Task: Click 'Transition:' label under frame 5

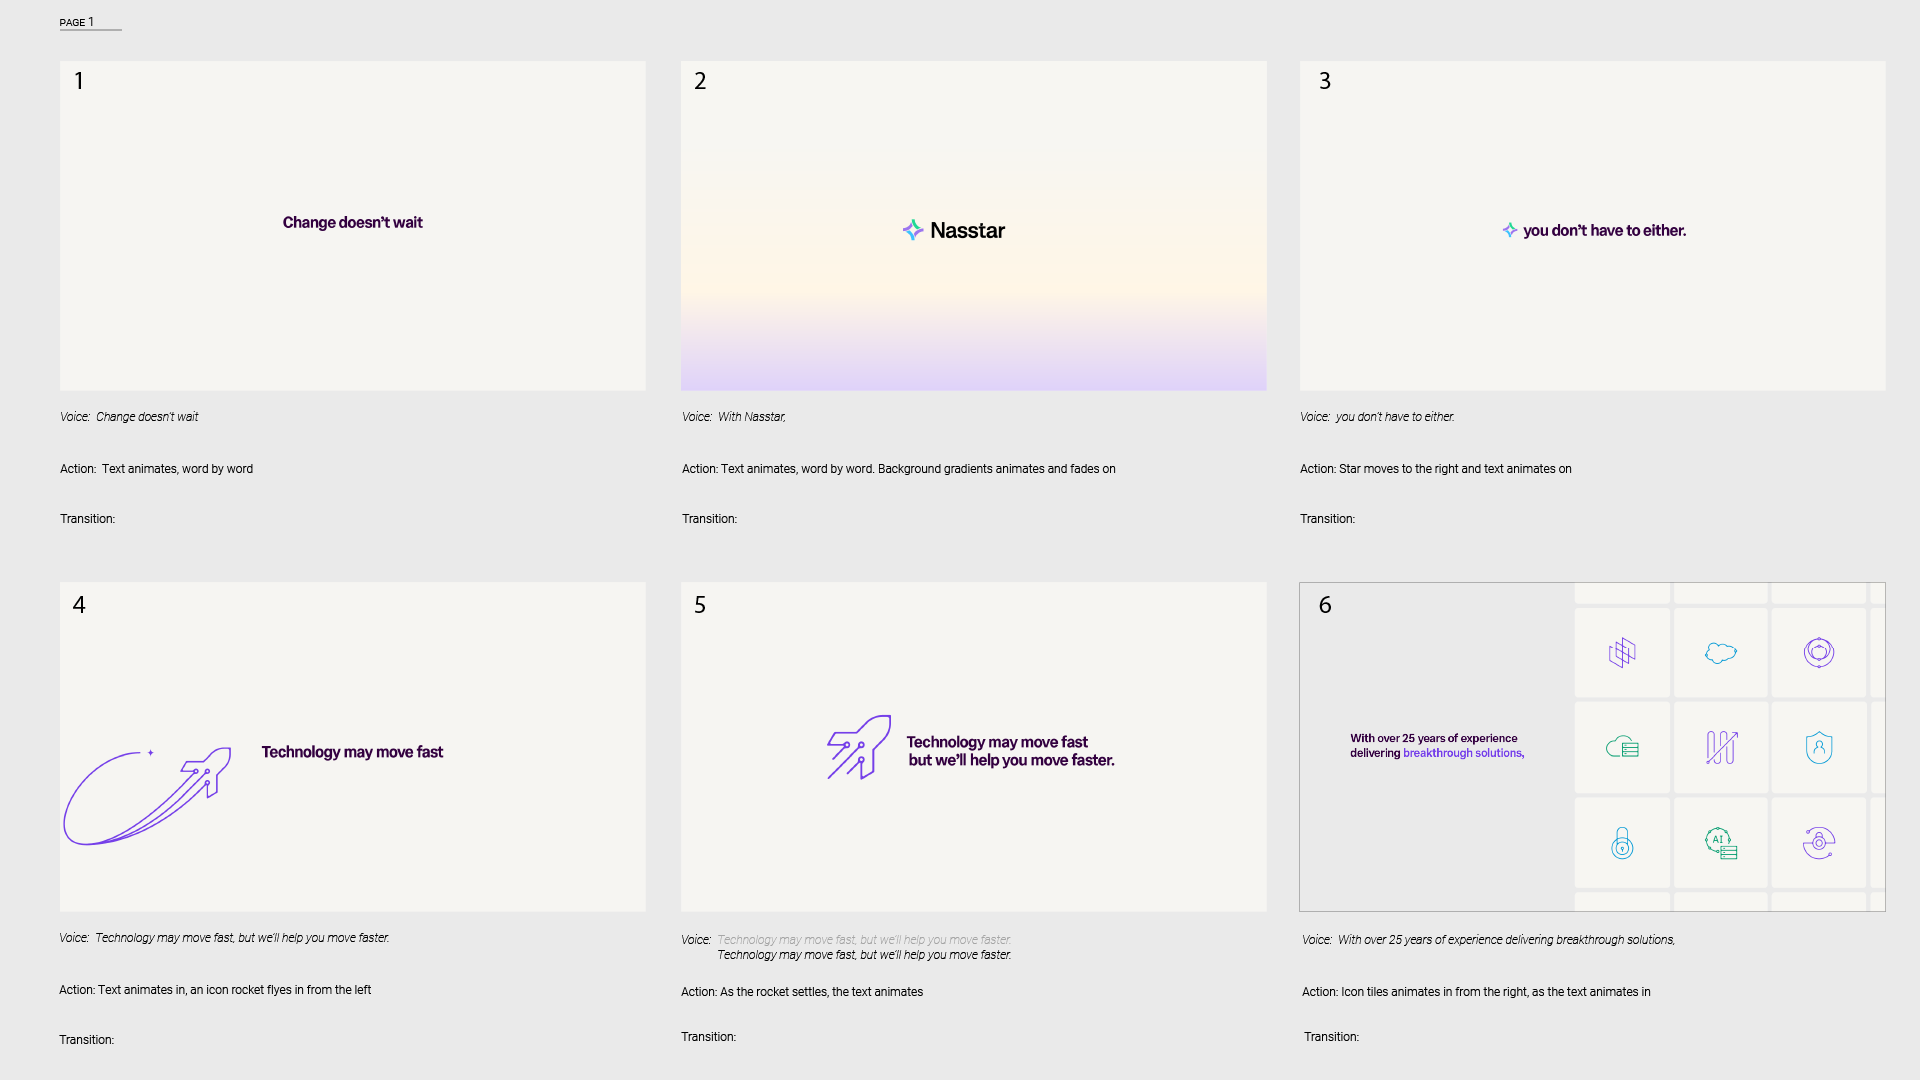Action: 708,1037
